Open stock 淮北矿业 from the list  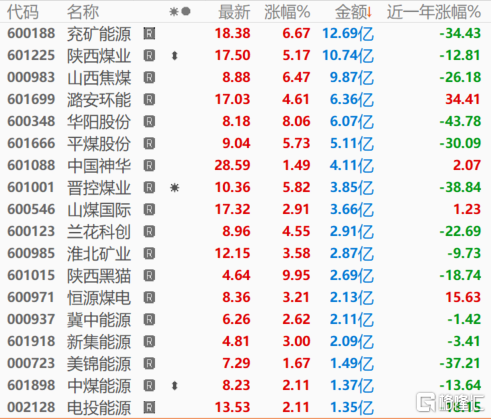click(x=99, y=254)
